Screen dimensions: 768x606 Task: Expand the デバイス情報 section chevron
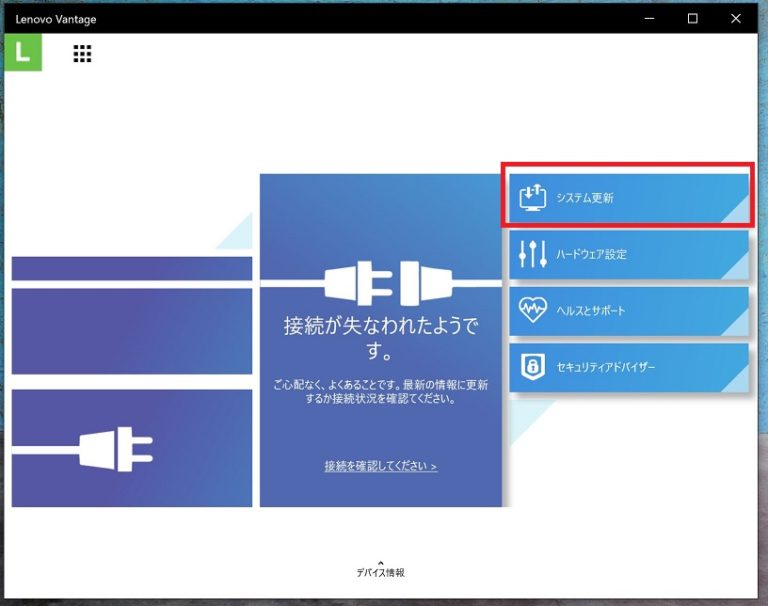[381, 563]
